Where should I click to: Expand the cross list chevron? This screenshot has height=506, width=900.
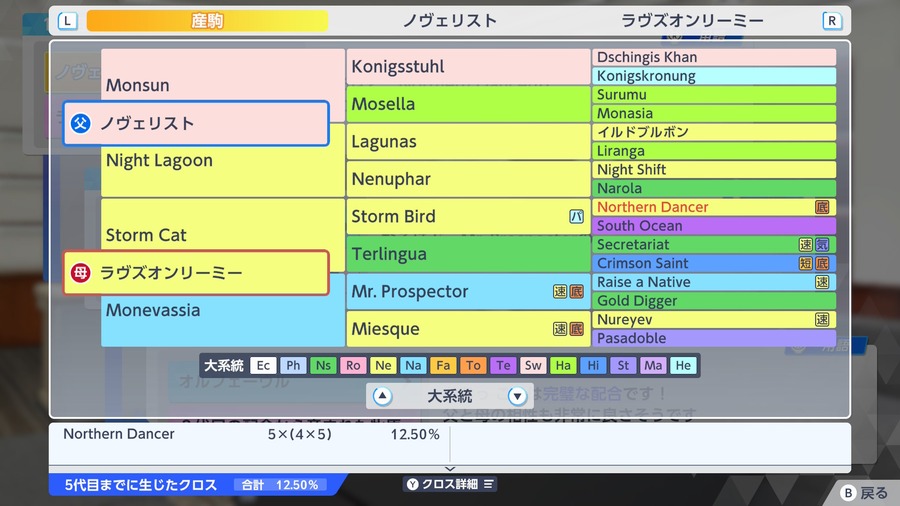tap(450, 469)
